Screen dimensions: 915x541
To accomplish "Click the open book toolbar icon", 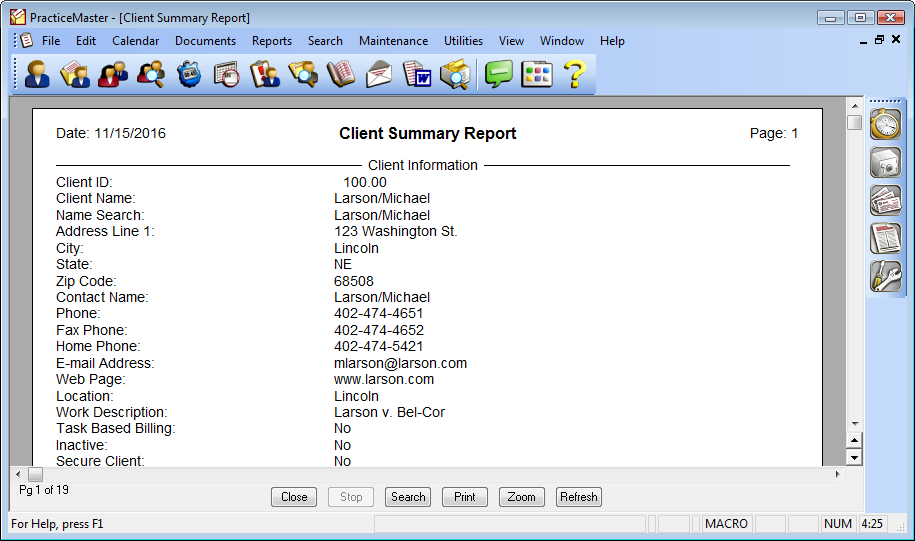I will click(x=341, y=75).
